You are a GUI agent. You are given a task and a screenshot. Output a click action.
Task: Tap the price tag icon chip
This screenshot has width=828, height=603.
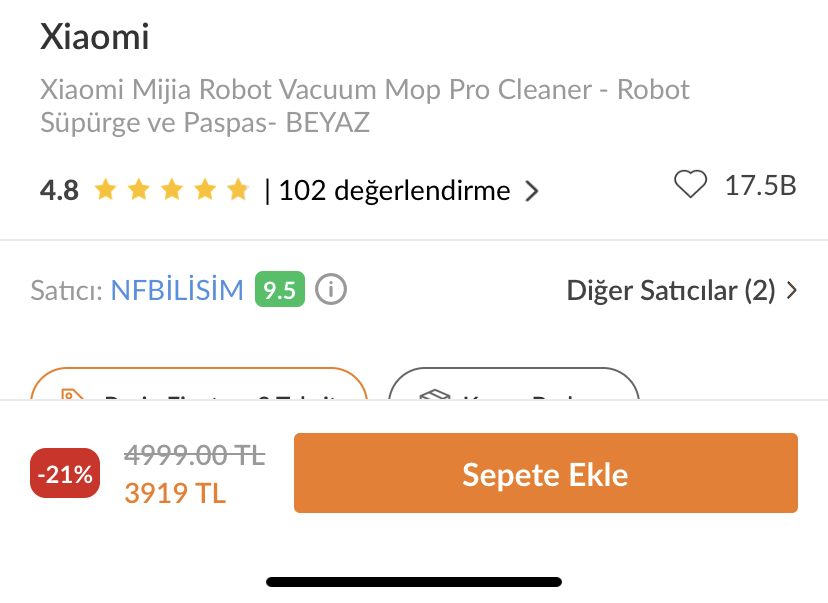tap(73, 394)
